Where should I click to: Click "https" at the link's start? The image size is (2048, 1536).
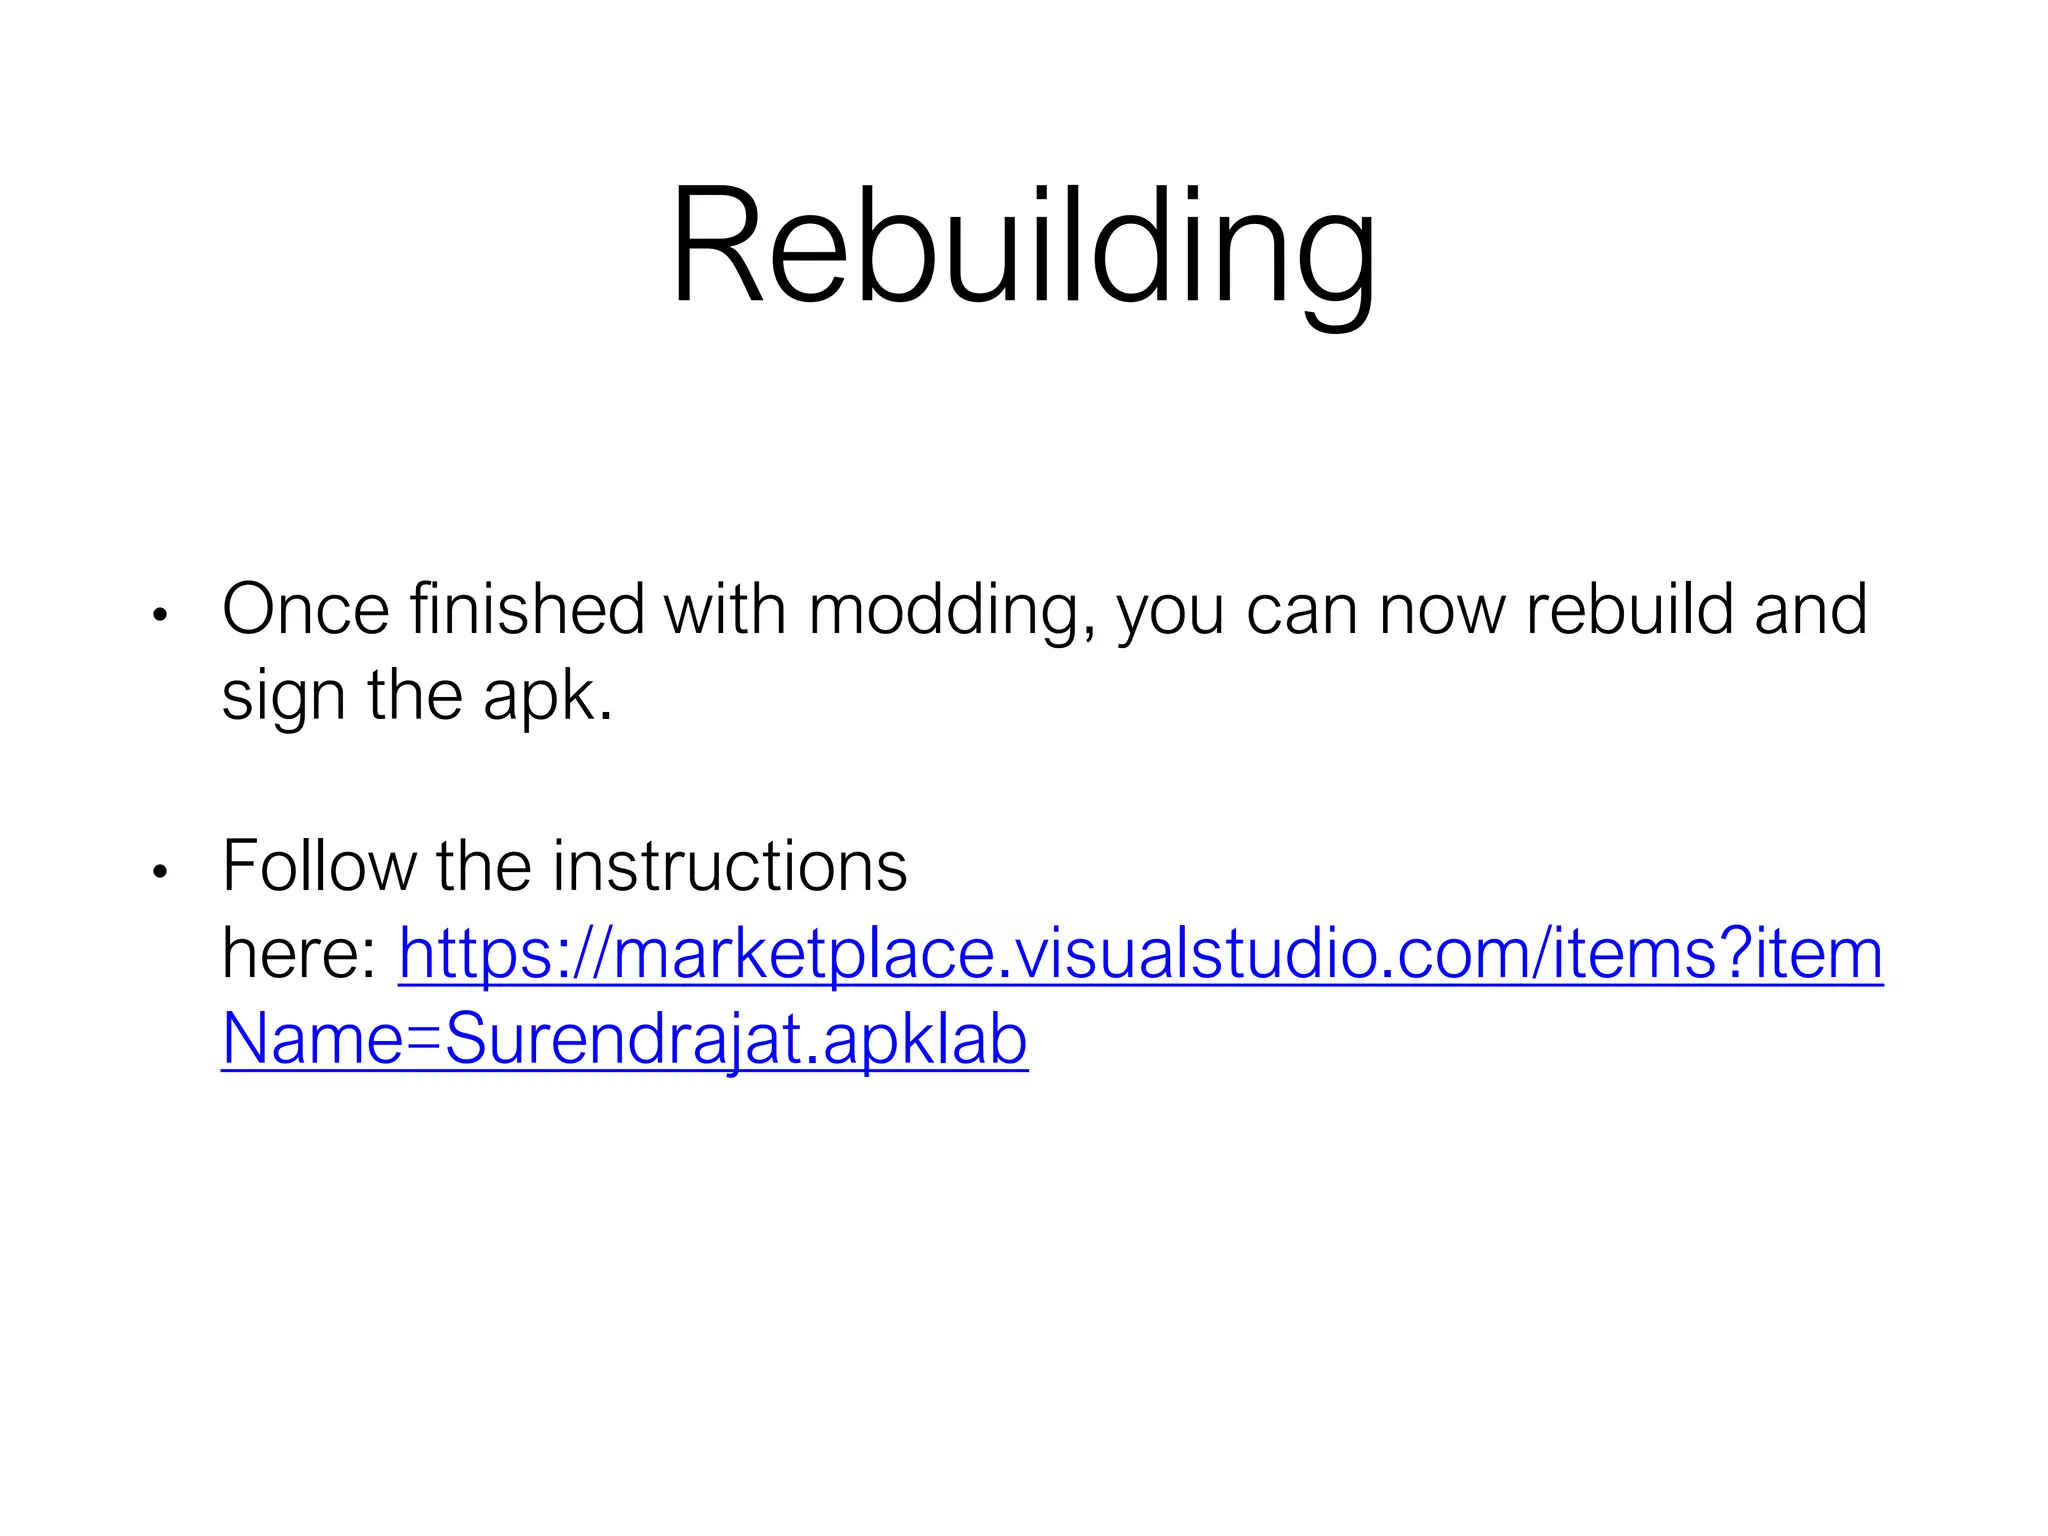coord(476,955)
